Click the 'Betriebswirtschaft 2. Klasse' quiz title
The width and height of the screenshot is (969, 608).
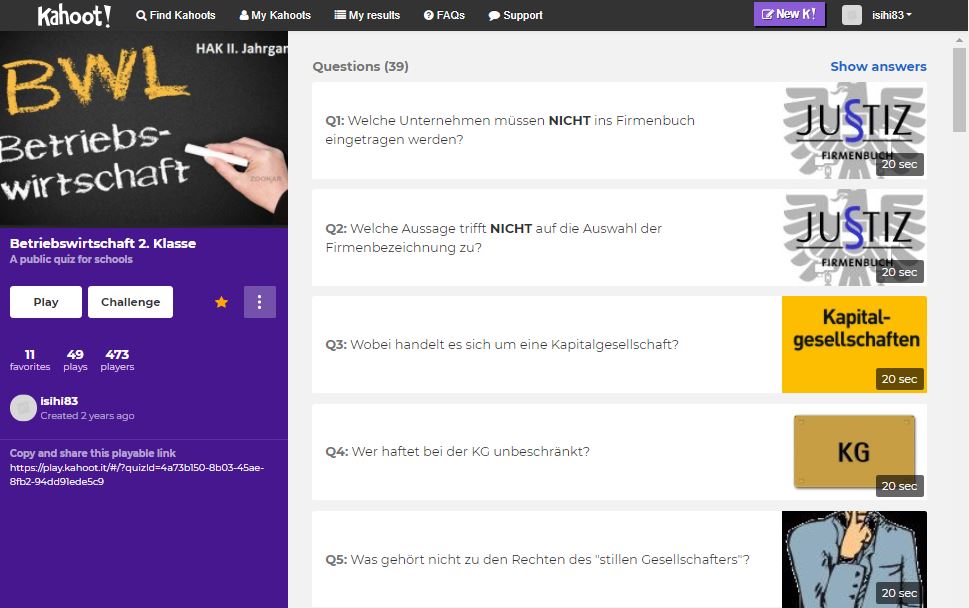pyautogui.click(x=103, y=243)
